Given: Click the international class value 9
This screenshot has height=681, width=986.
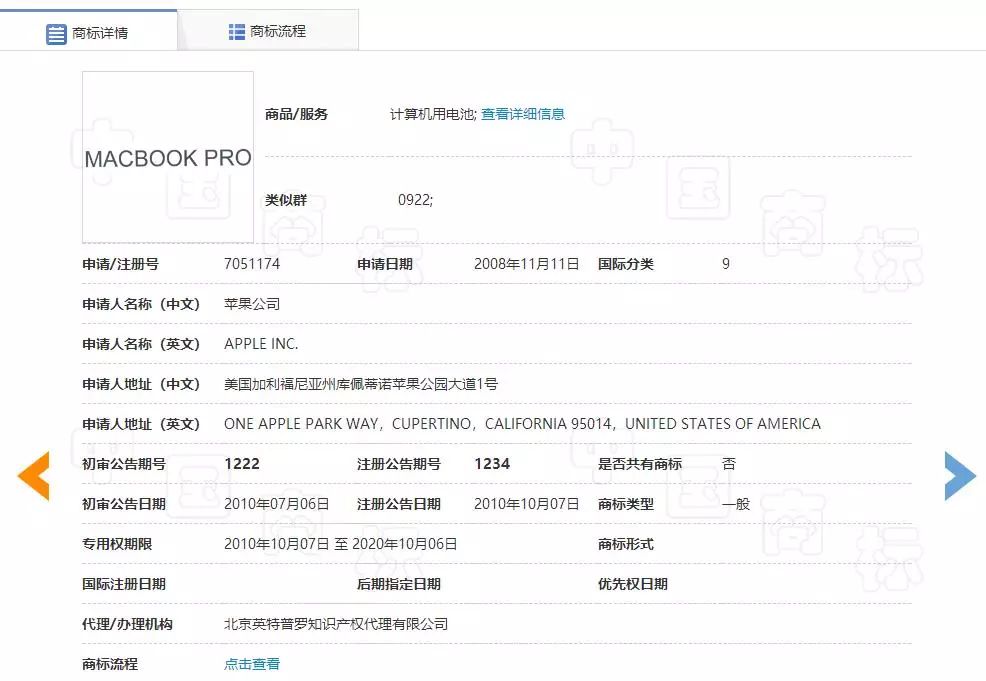Looking at the screenshot, I should click(x=726, y=263).
